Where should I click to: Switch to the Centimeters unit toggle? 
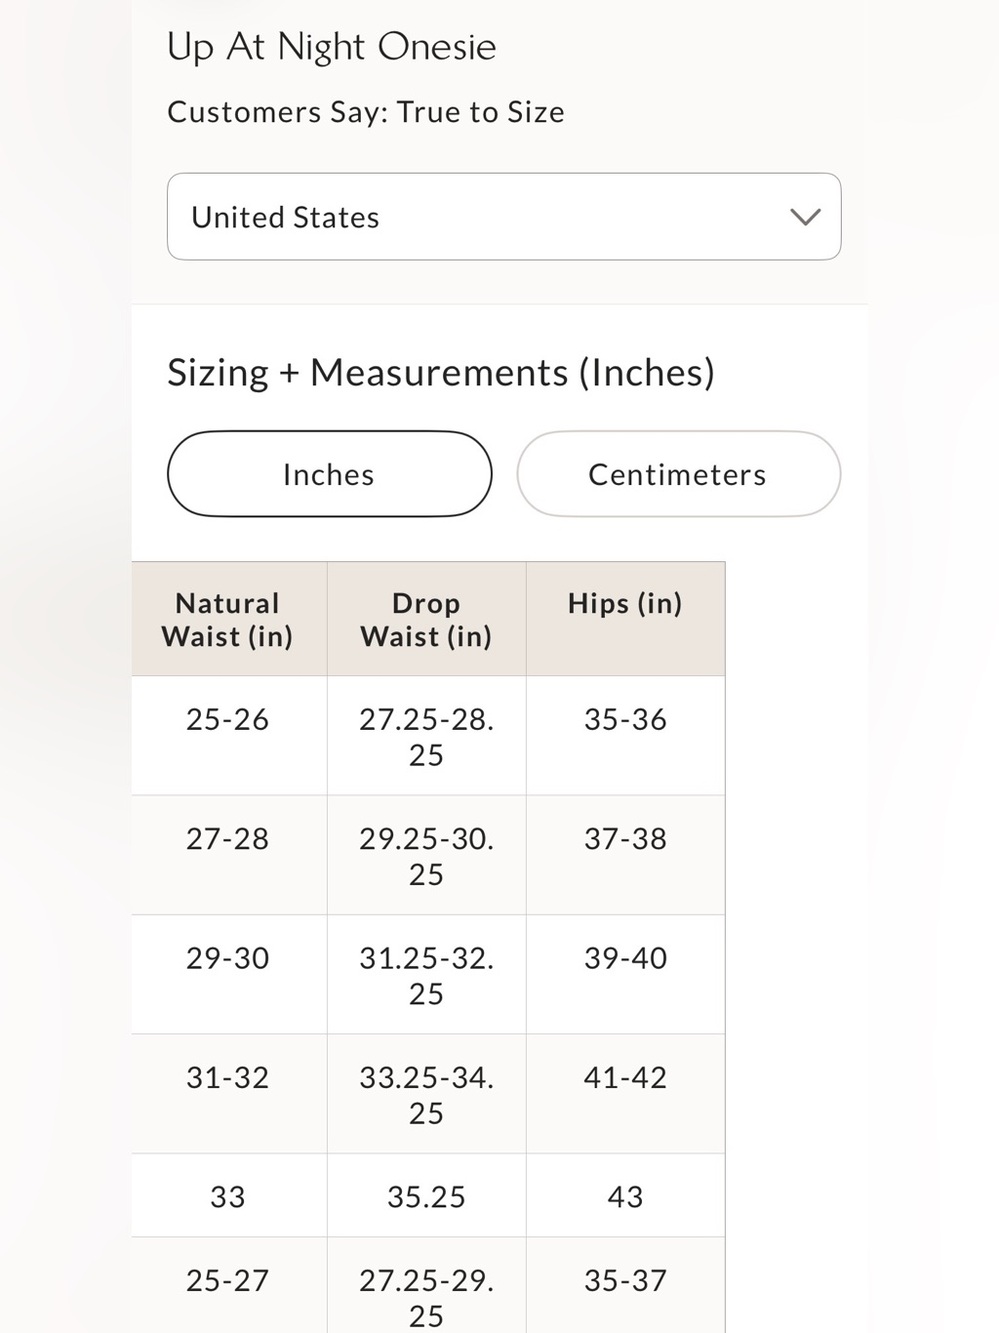click(x=678, y=474)
